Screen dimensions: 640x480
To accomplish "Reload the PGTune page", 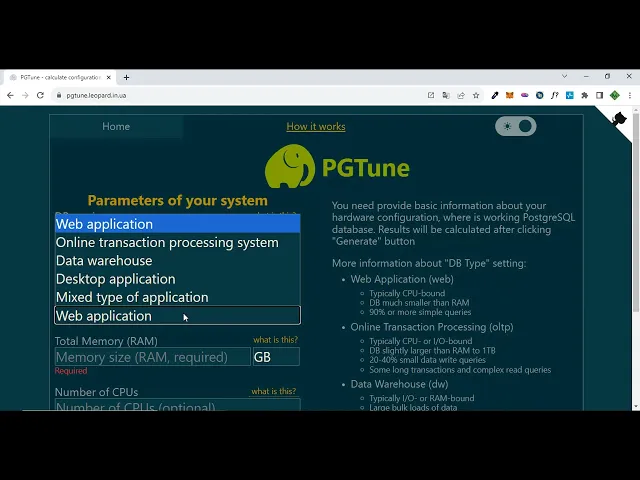I will pyautogui.click(x=40, y=95).
